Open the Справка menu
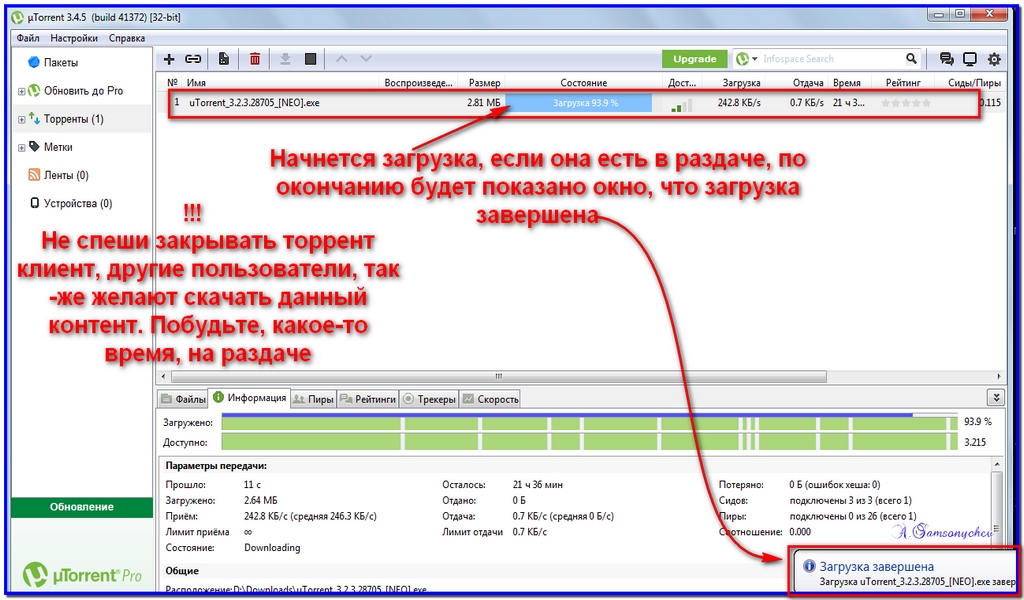Screen dimensions: 1024x600 tap(127, 38)
